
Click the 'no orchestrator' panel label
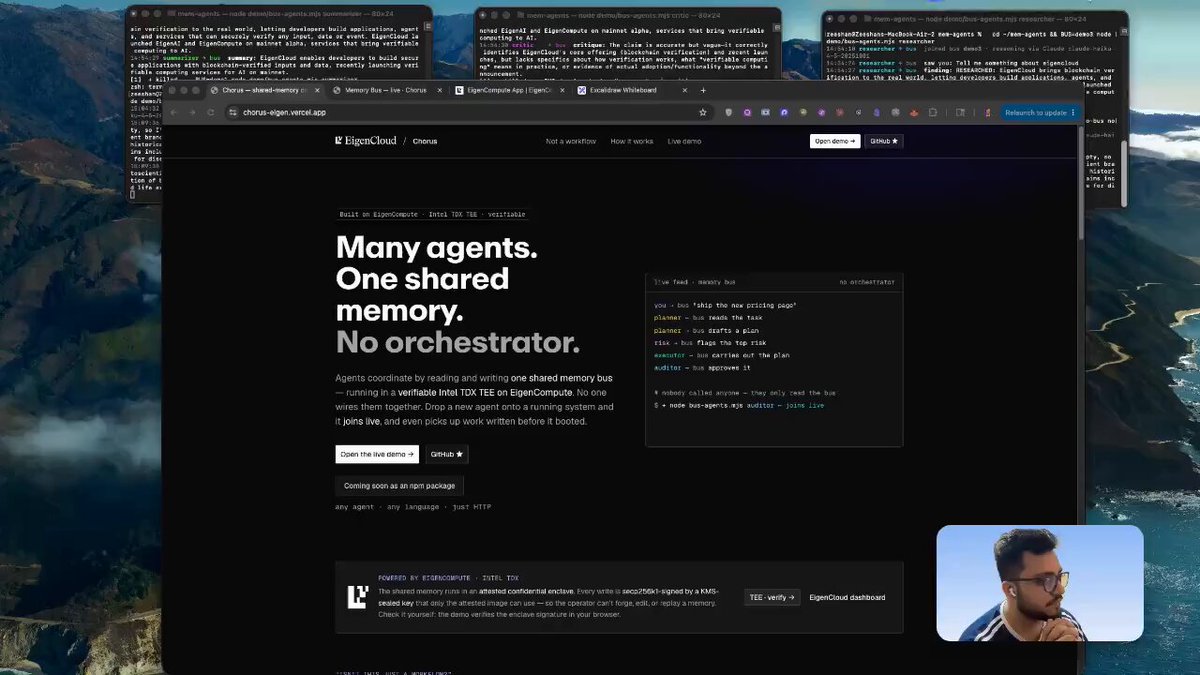tap(867, 282)
